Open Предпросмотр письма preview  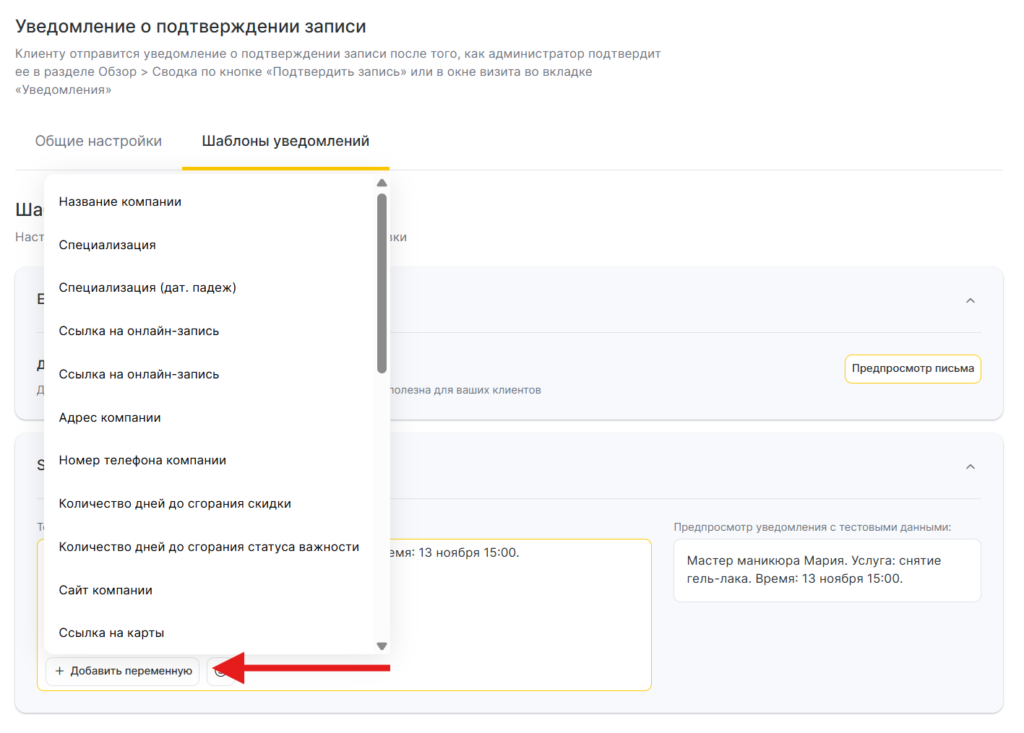pos(912,369)
